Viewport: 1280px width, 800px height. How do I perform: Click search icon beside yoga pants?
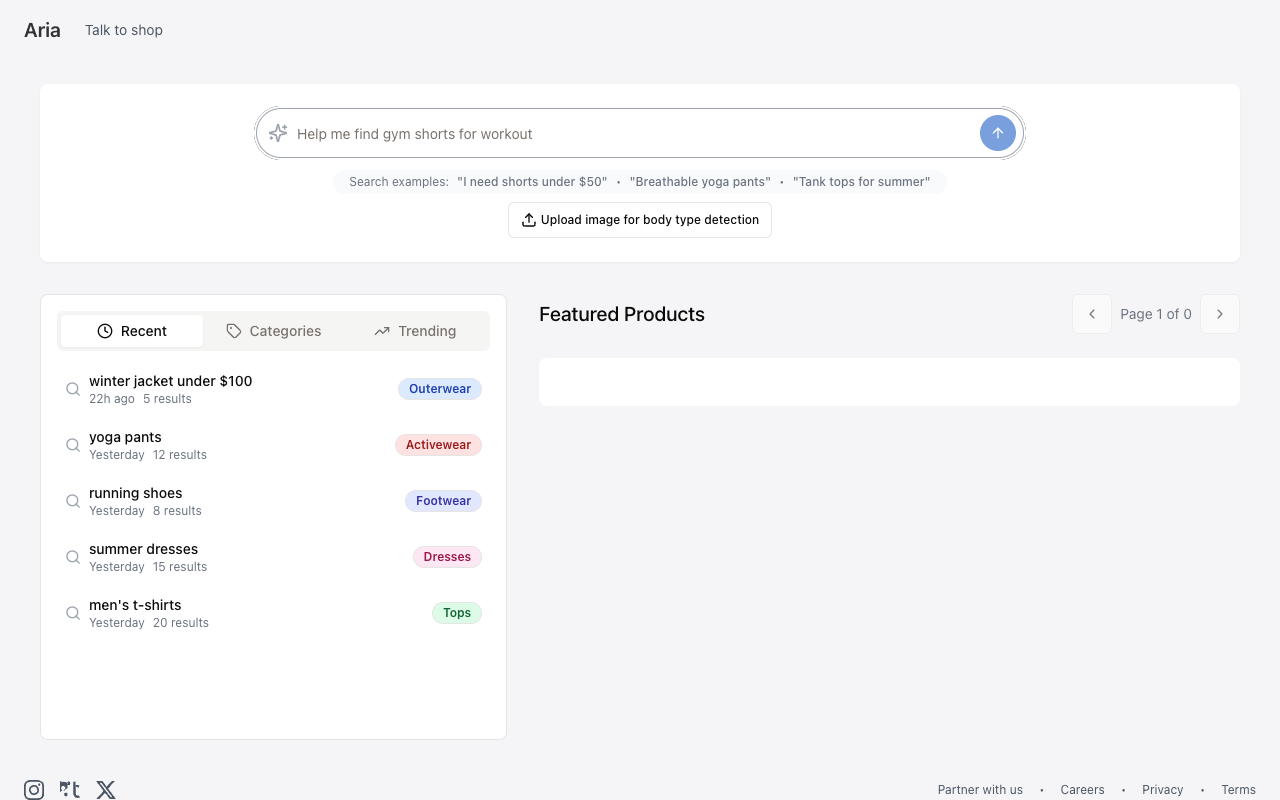tap(73, 445)
